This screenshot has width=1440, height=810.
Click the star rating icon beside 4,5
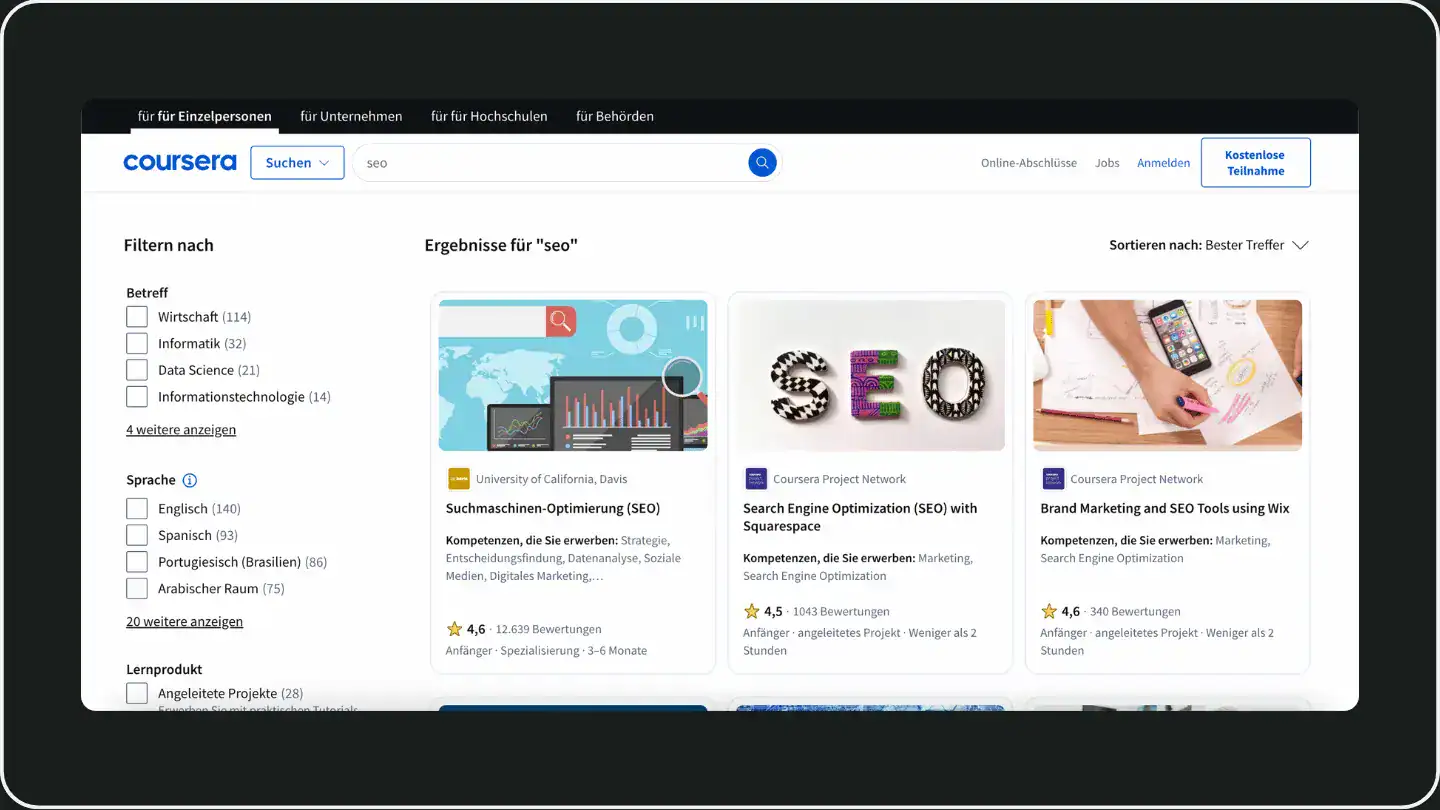(751, 611)
